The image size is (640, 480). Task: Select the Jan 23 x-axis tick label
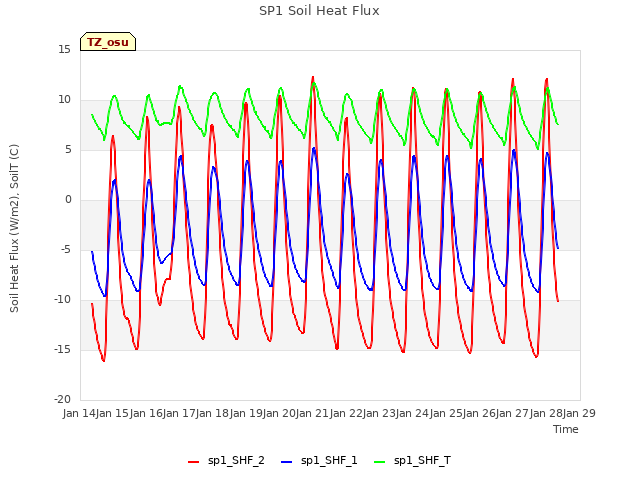(379, 413)
